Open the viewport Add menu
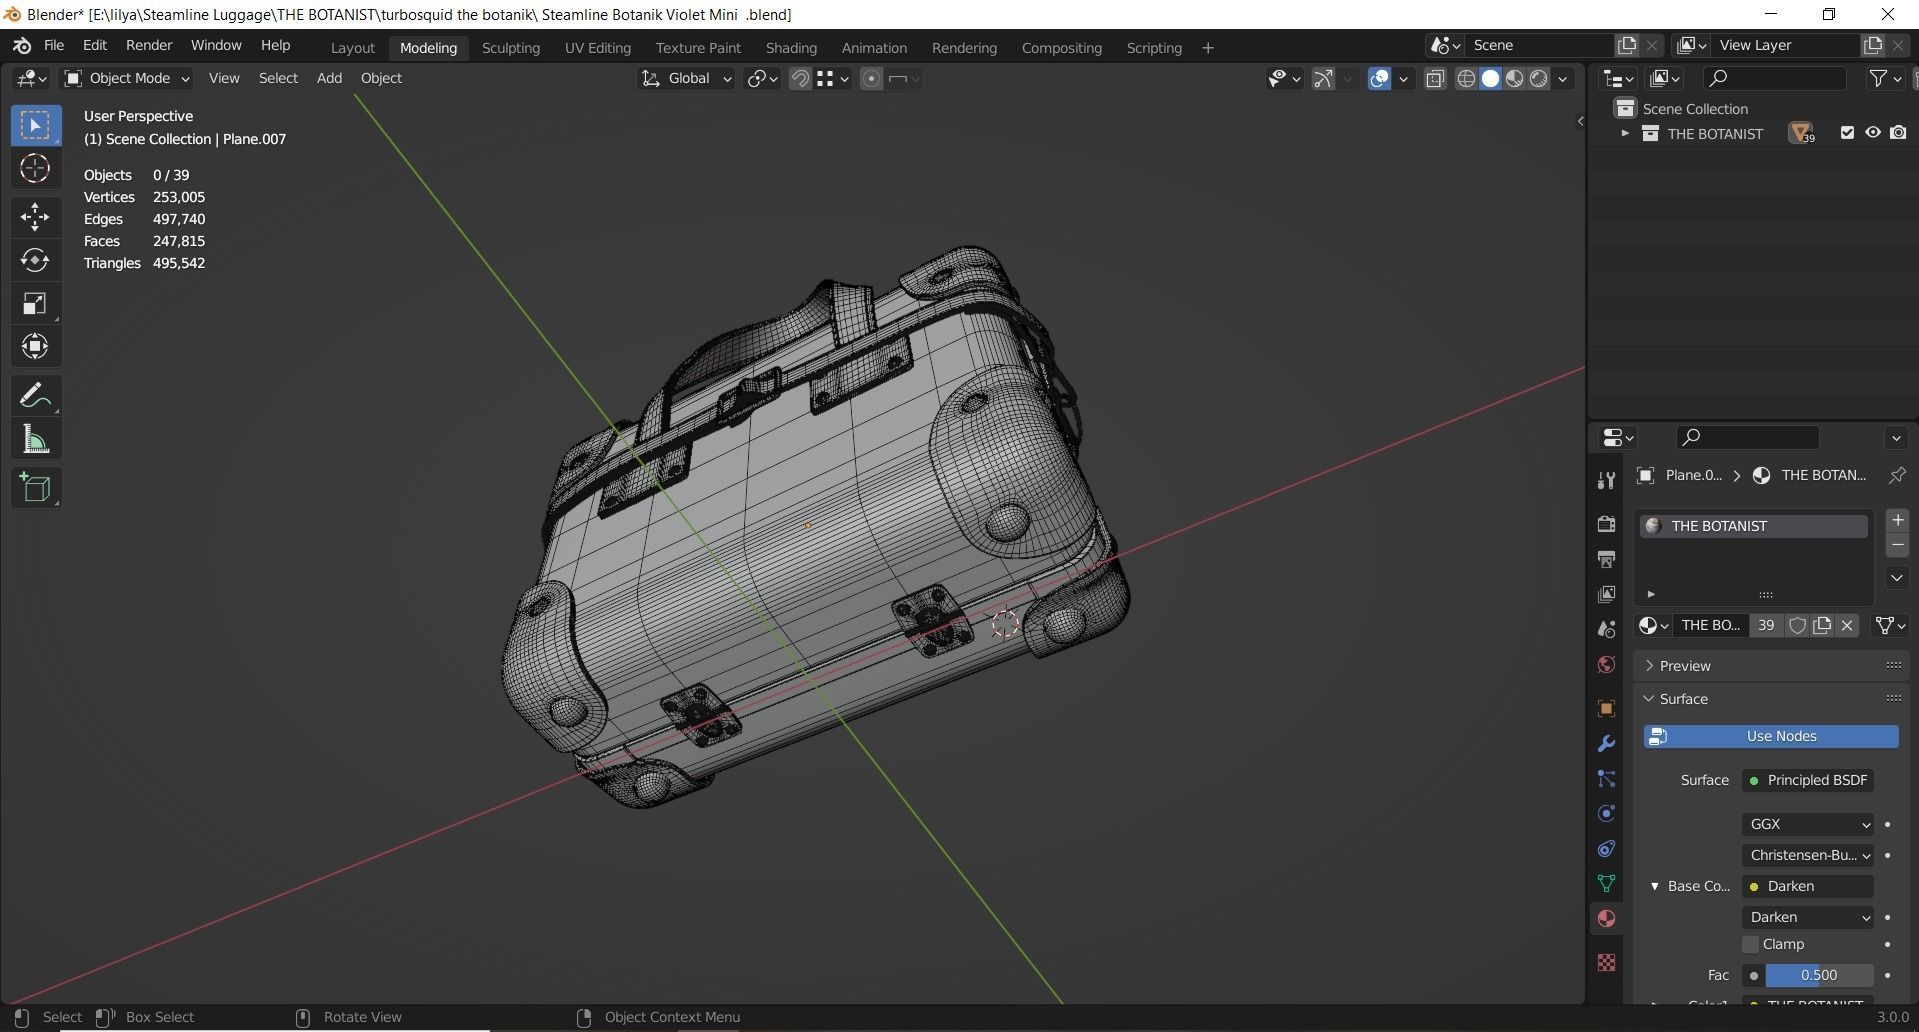 (329, 79)
